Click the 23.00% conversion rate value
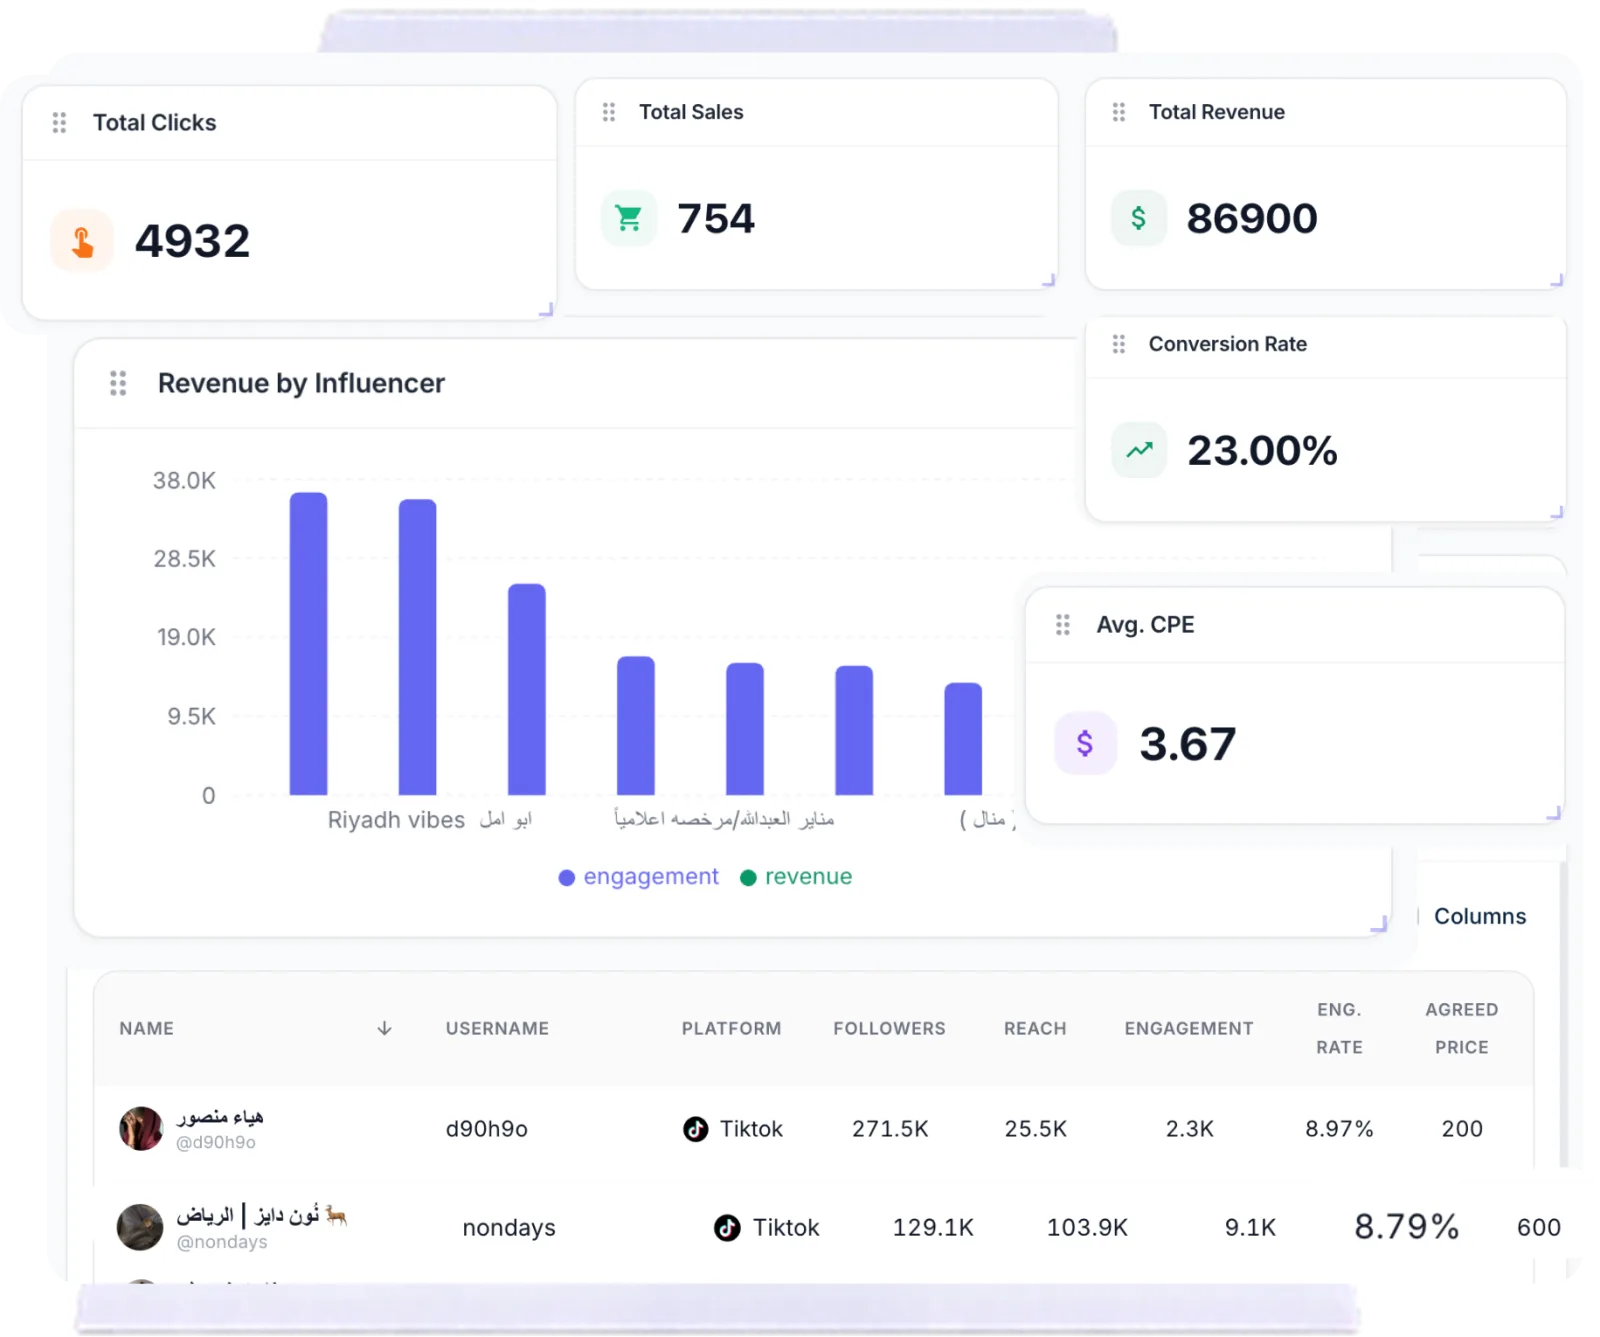Viewport: 1600px width, 1337px height. [1262, 451]
